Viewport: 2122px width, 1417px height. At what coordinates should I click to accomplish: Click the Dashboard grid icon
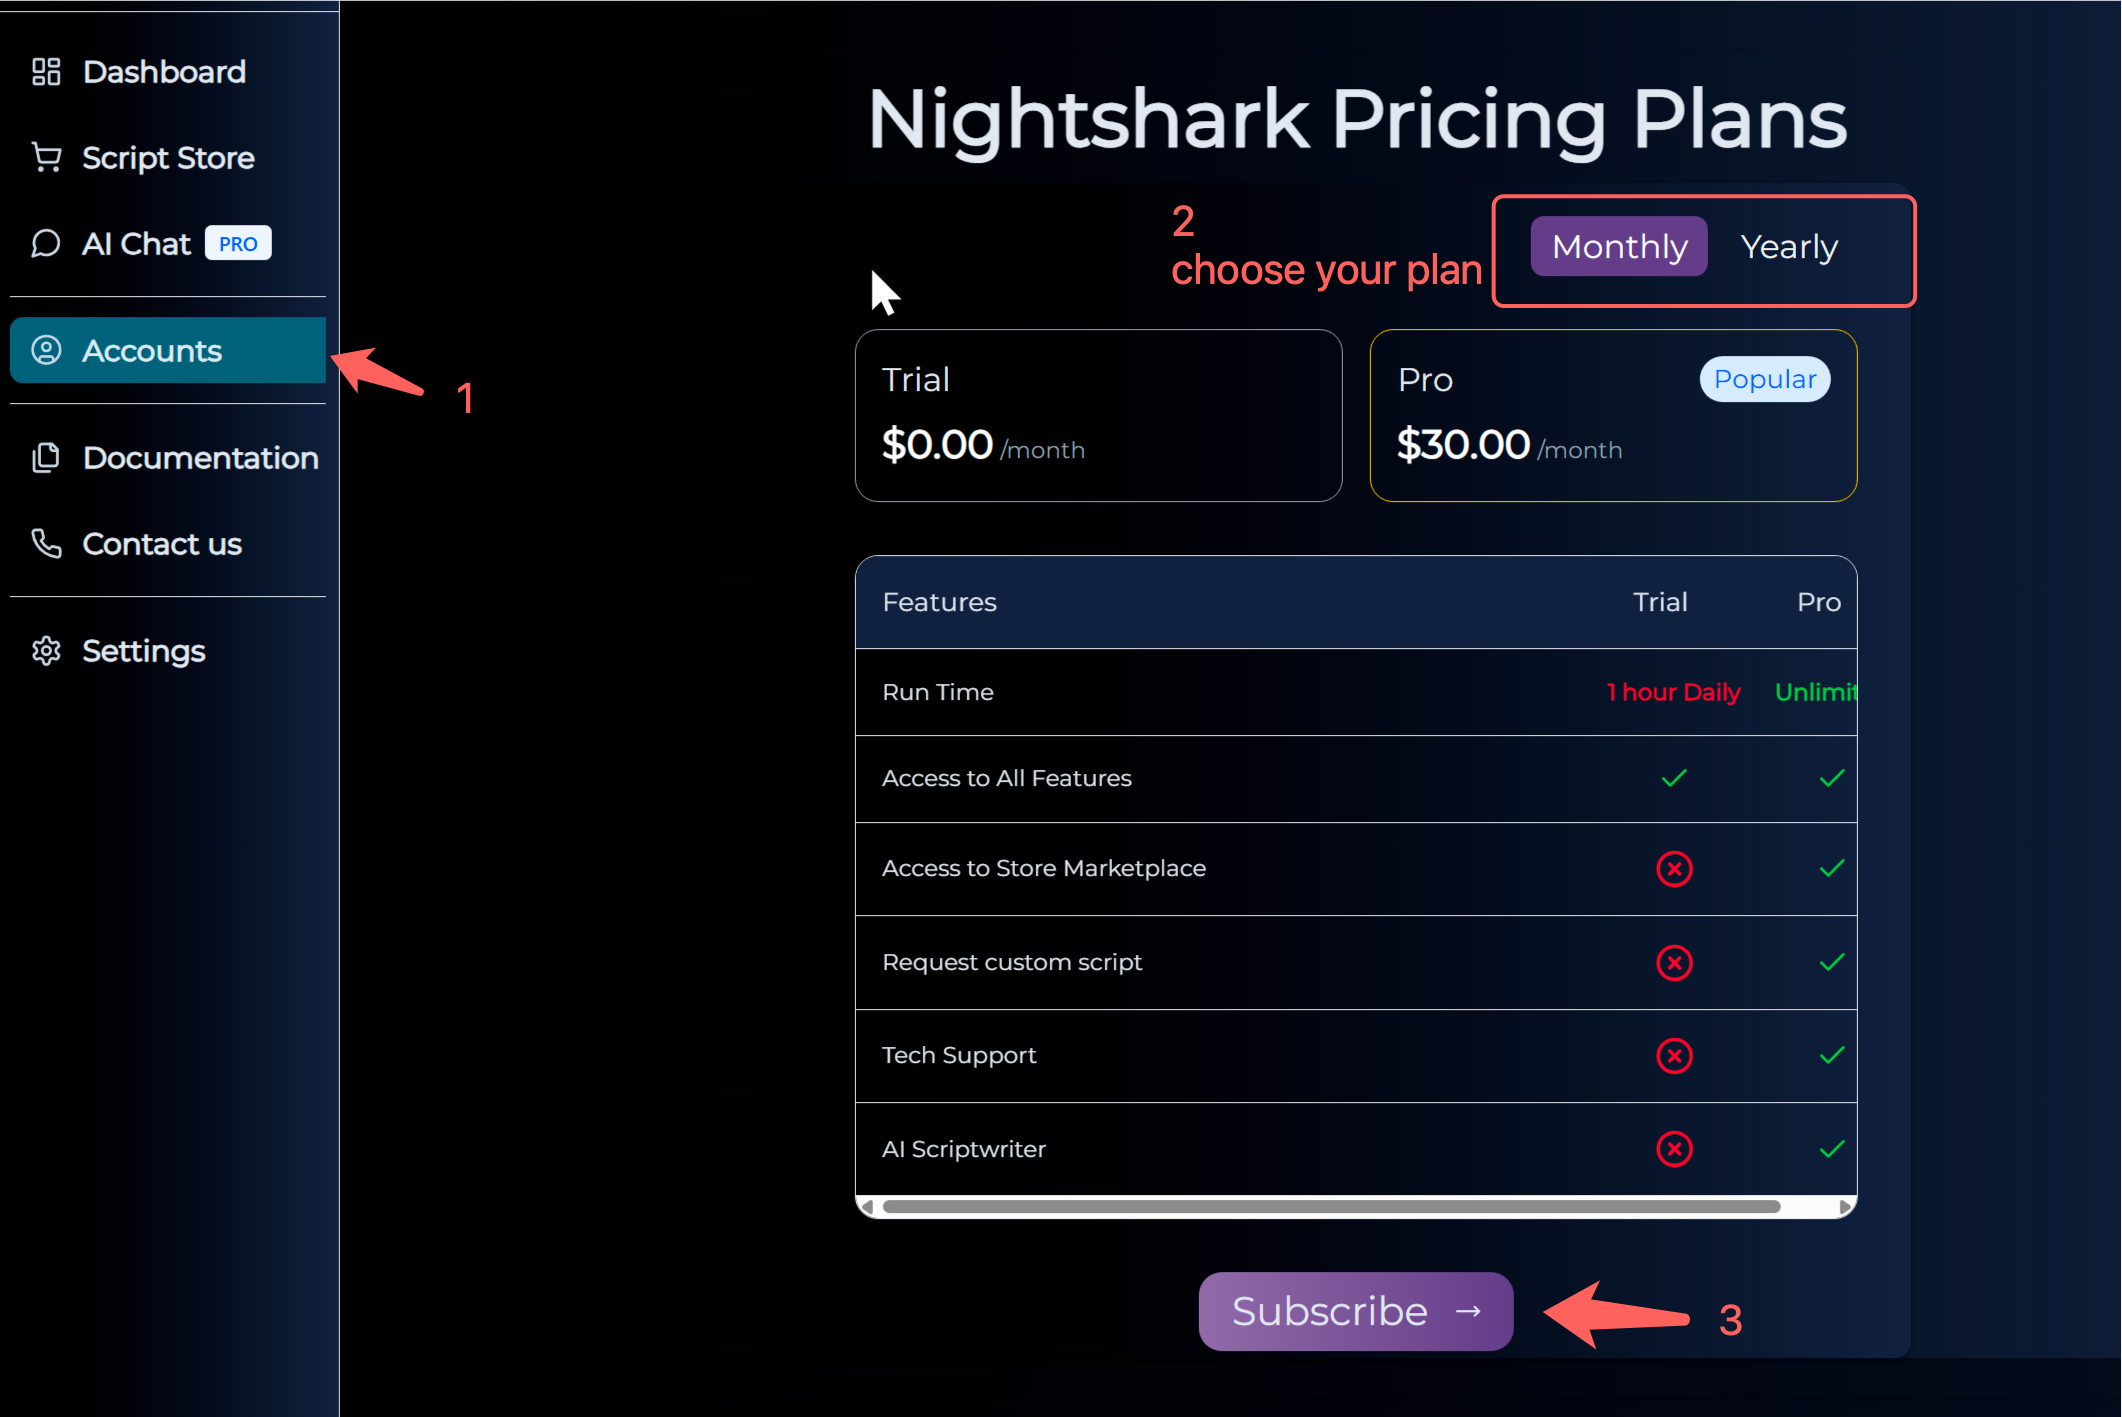pyautogui.click(x=46, y=72)
